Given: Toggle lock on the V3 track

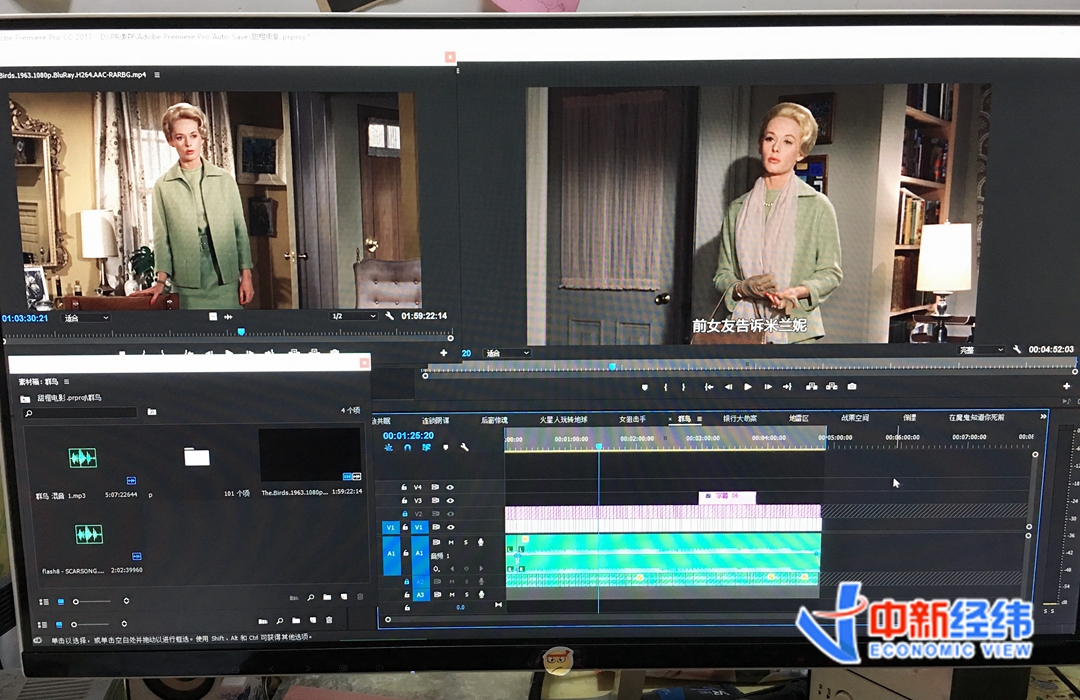Looking at the screenshot, I should (x=404, y=500).
